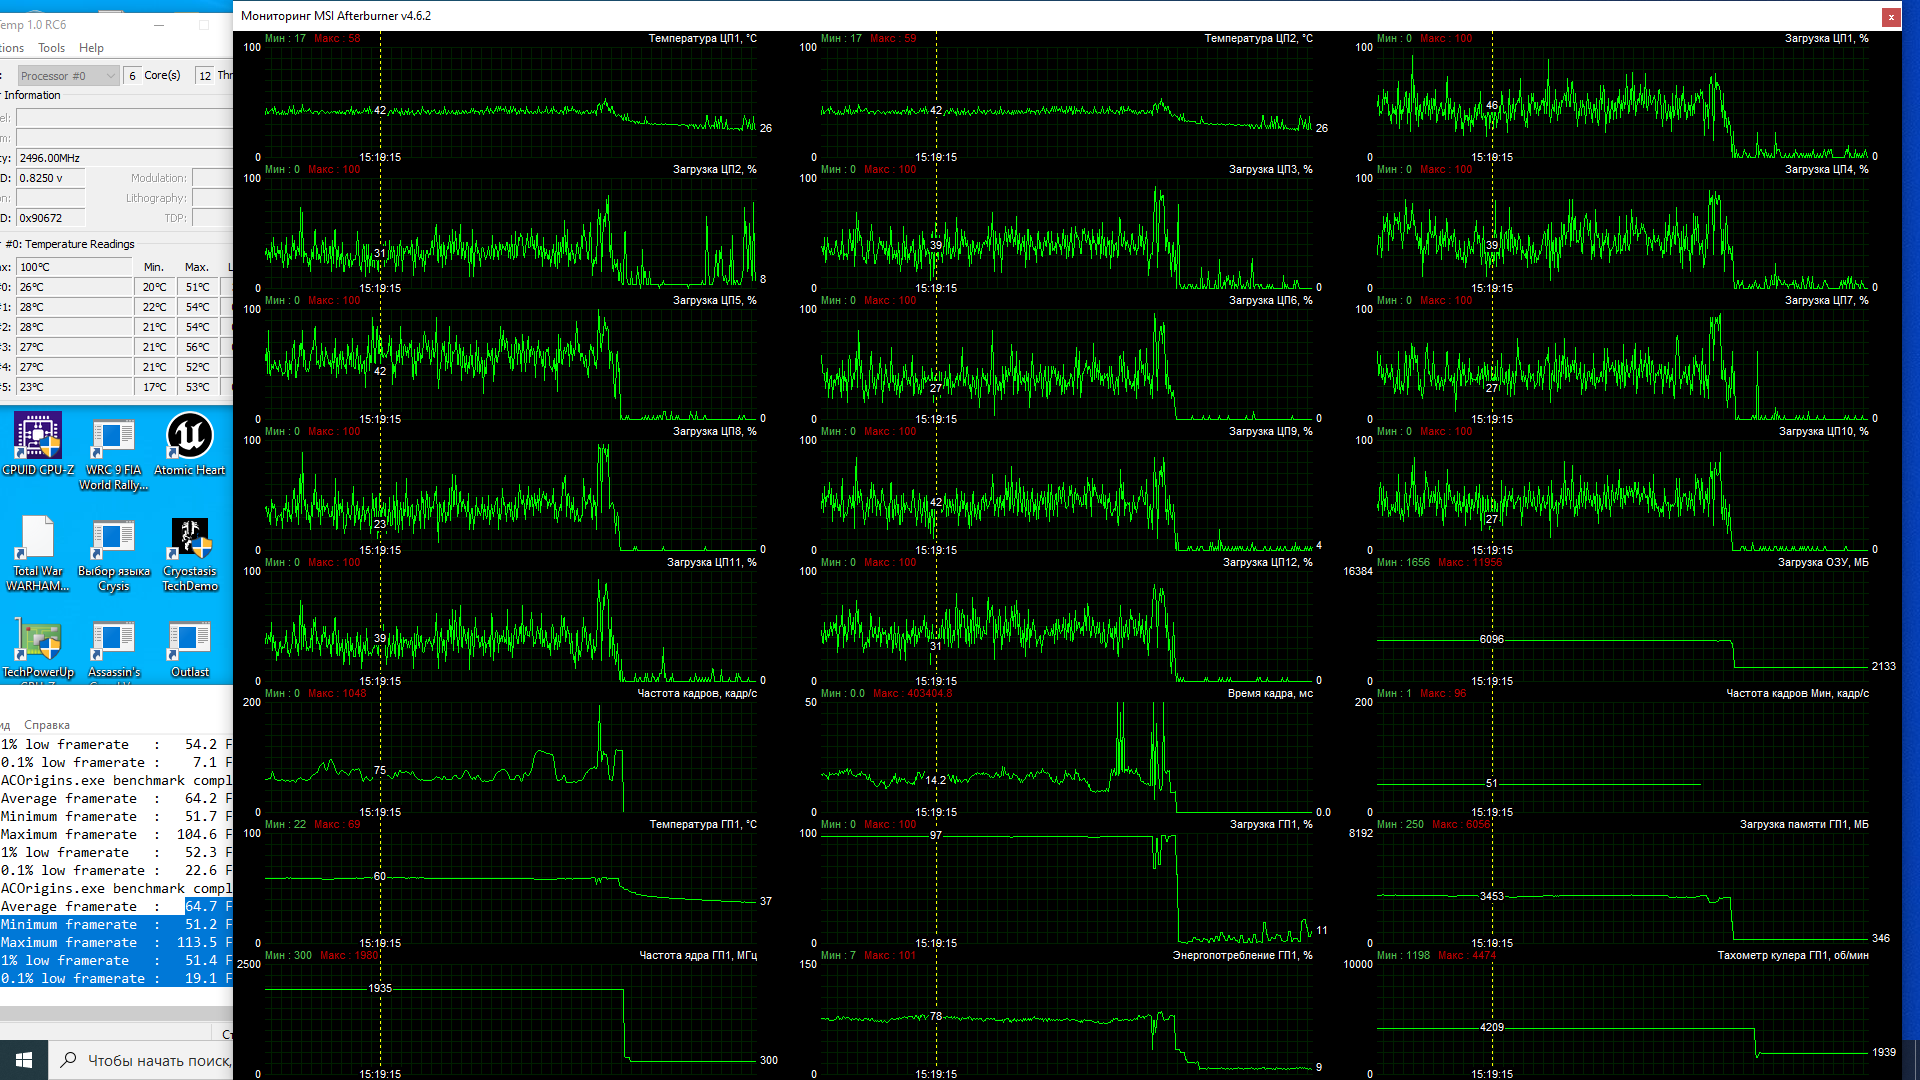This screenshot has width=1920, height=1080.
Task: Open the Windows Start menu
Action: [24, 1059]
